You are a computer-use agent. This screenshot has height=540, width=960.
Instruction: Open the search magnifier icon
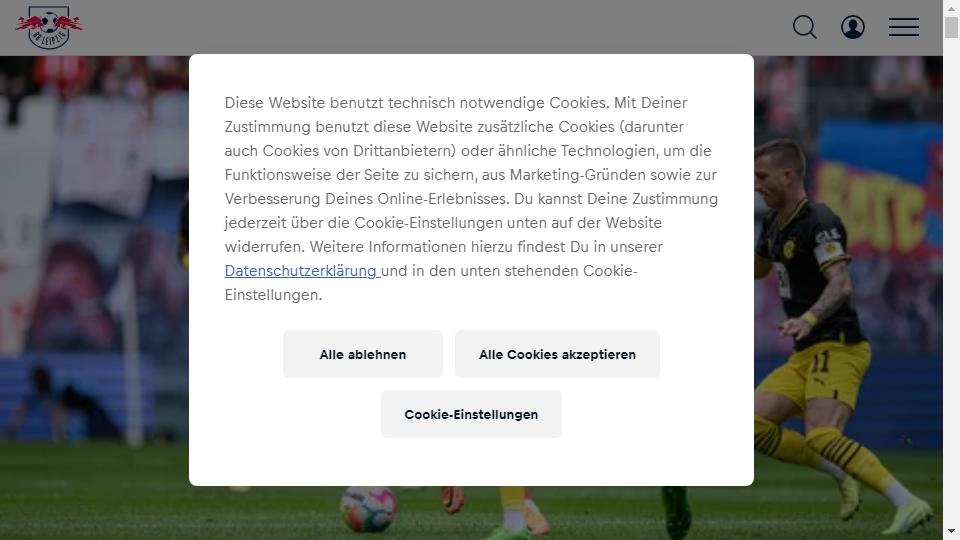[x=804, y=27]
